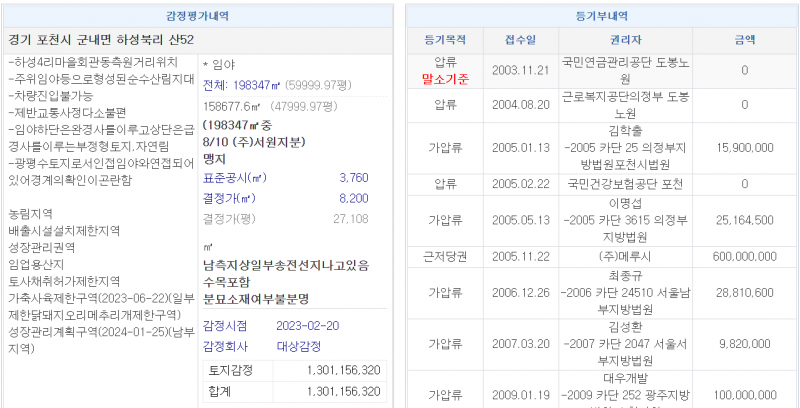The height and width of the screenshot is (408, 800).
Task: Click the 표준공시(㎡) label
Action: 235,177
